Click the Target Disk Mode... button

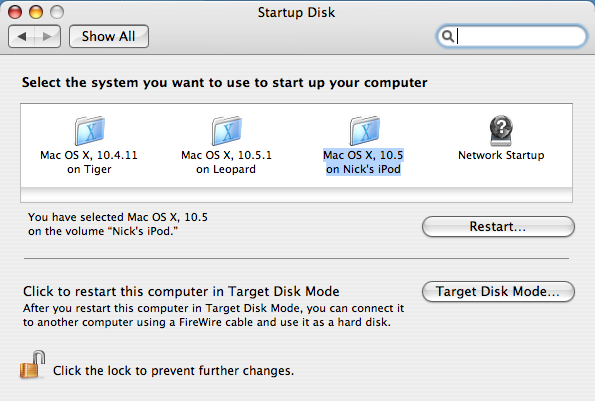click(498, 291)
